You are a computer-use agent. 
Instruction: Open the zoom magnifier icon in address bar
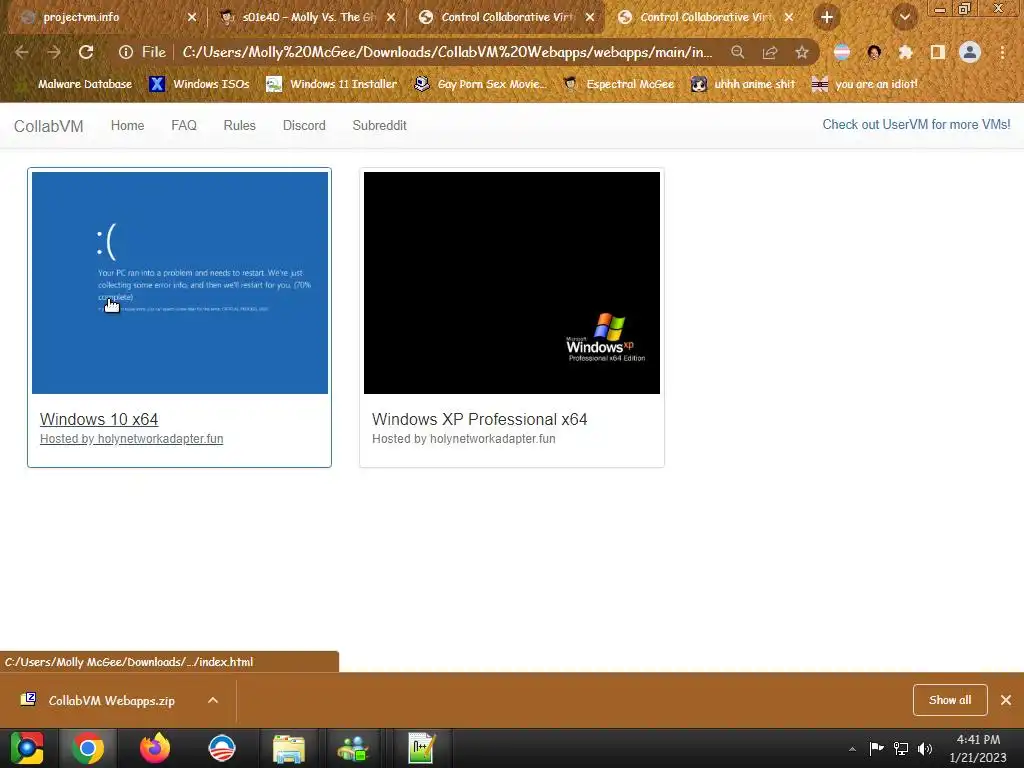click(737, 52)
